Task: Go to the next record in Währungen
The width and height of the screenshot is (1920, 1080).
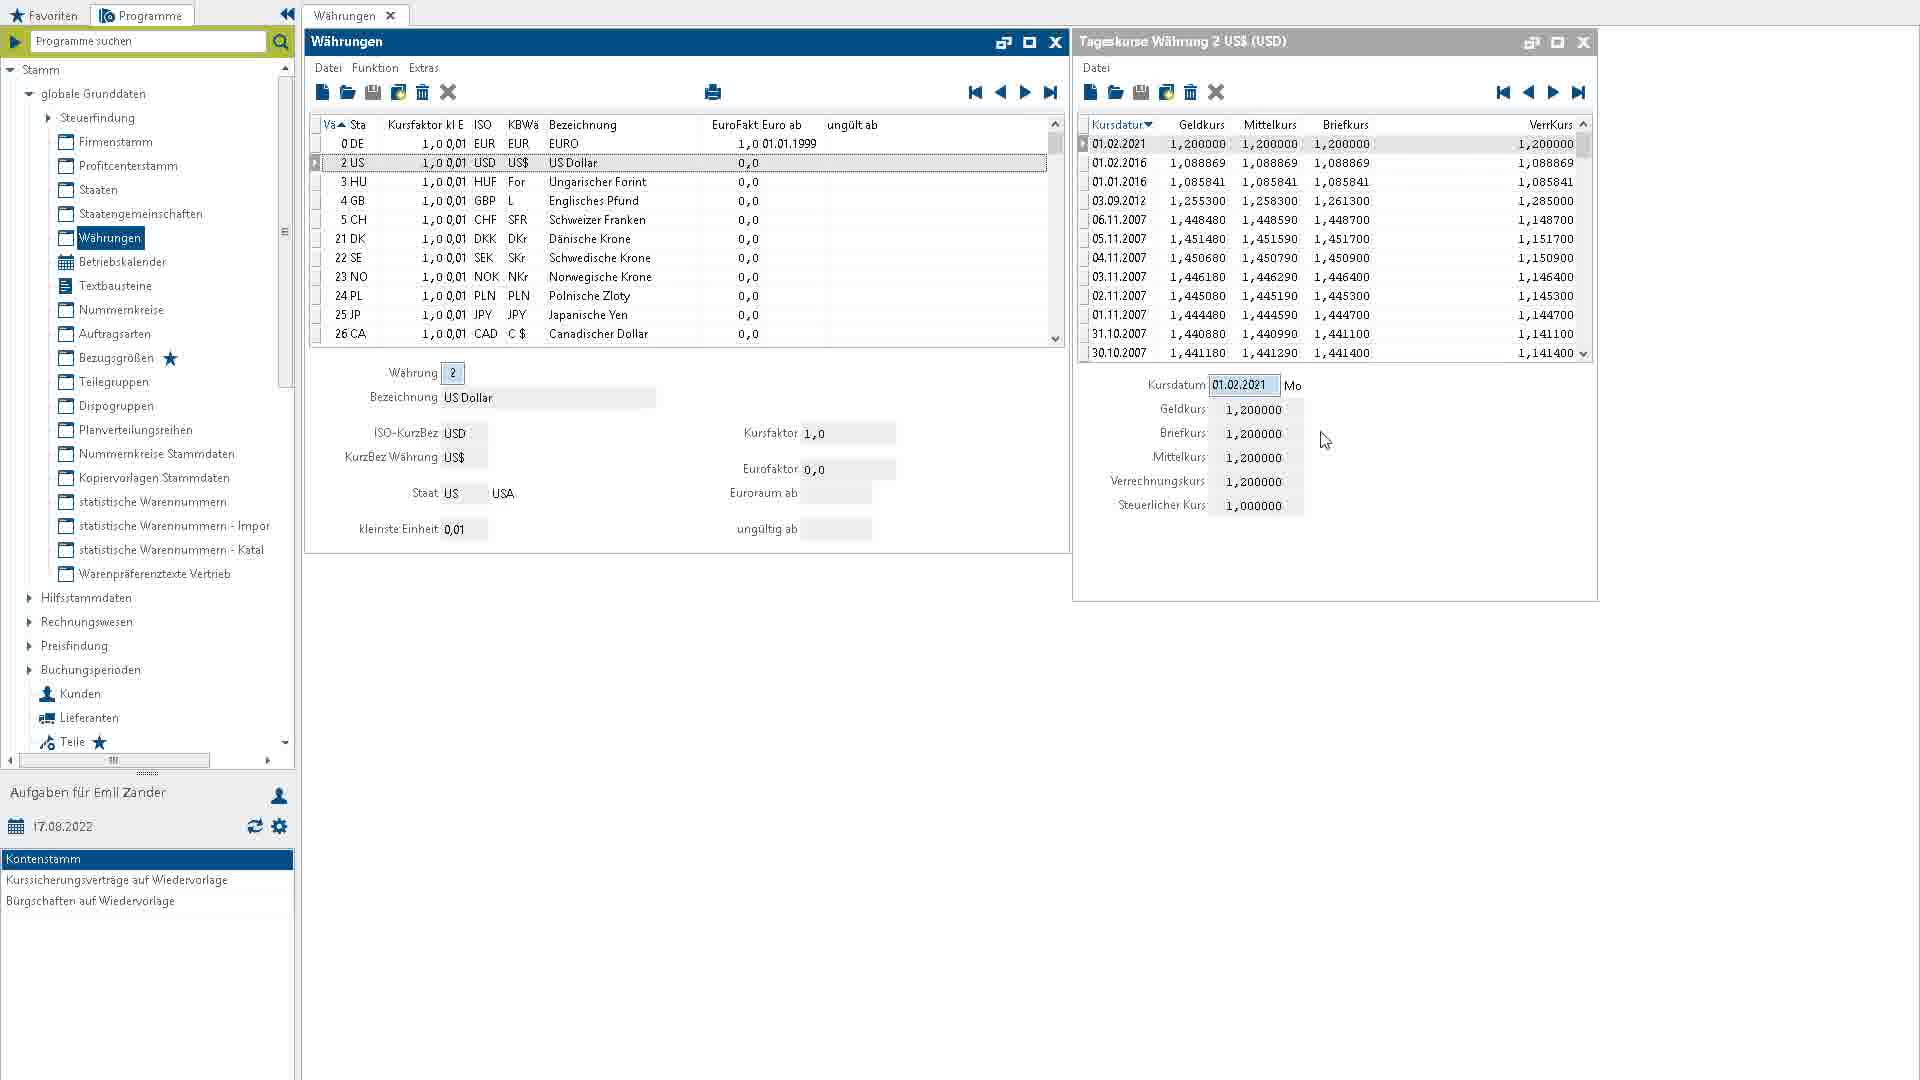Action: (1025, 92)
